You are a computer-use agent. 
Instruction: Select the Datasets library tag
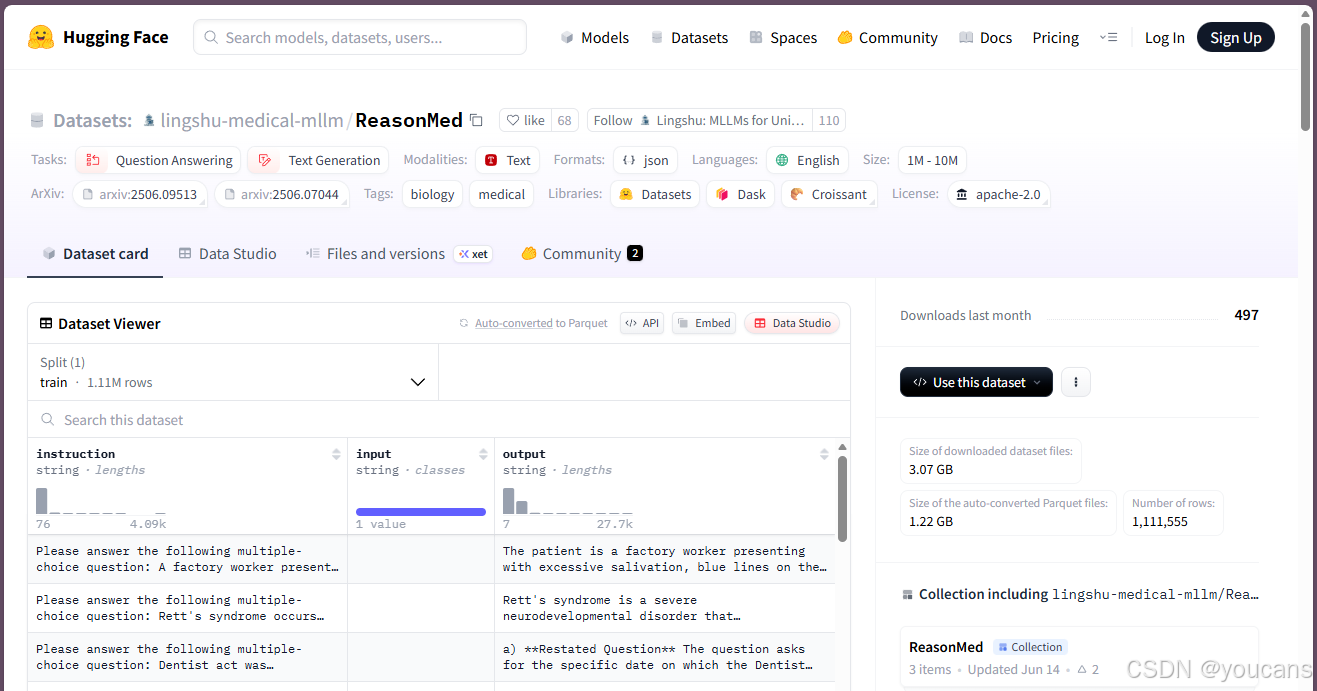(655, 194)
